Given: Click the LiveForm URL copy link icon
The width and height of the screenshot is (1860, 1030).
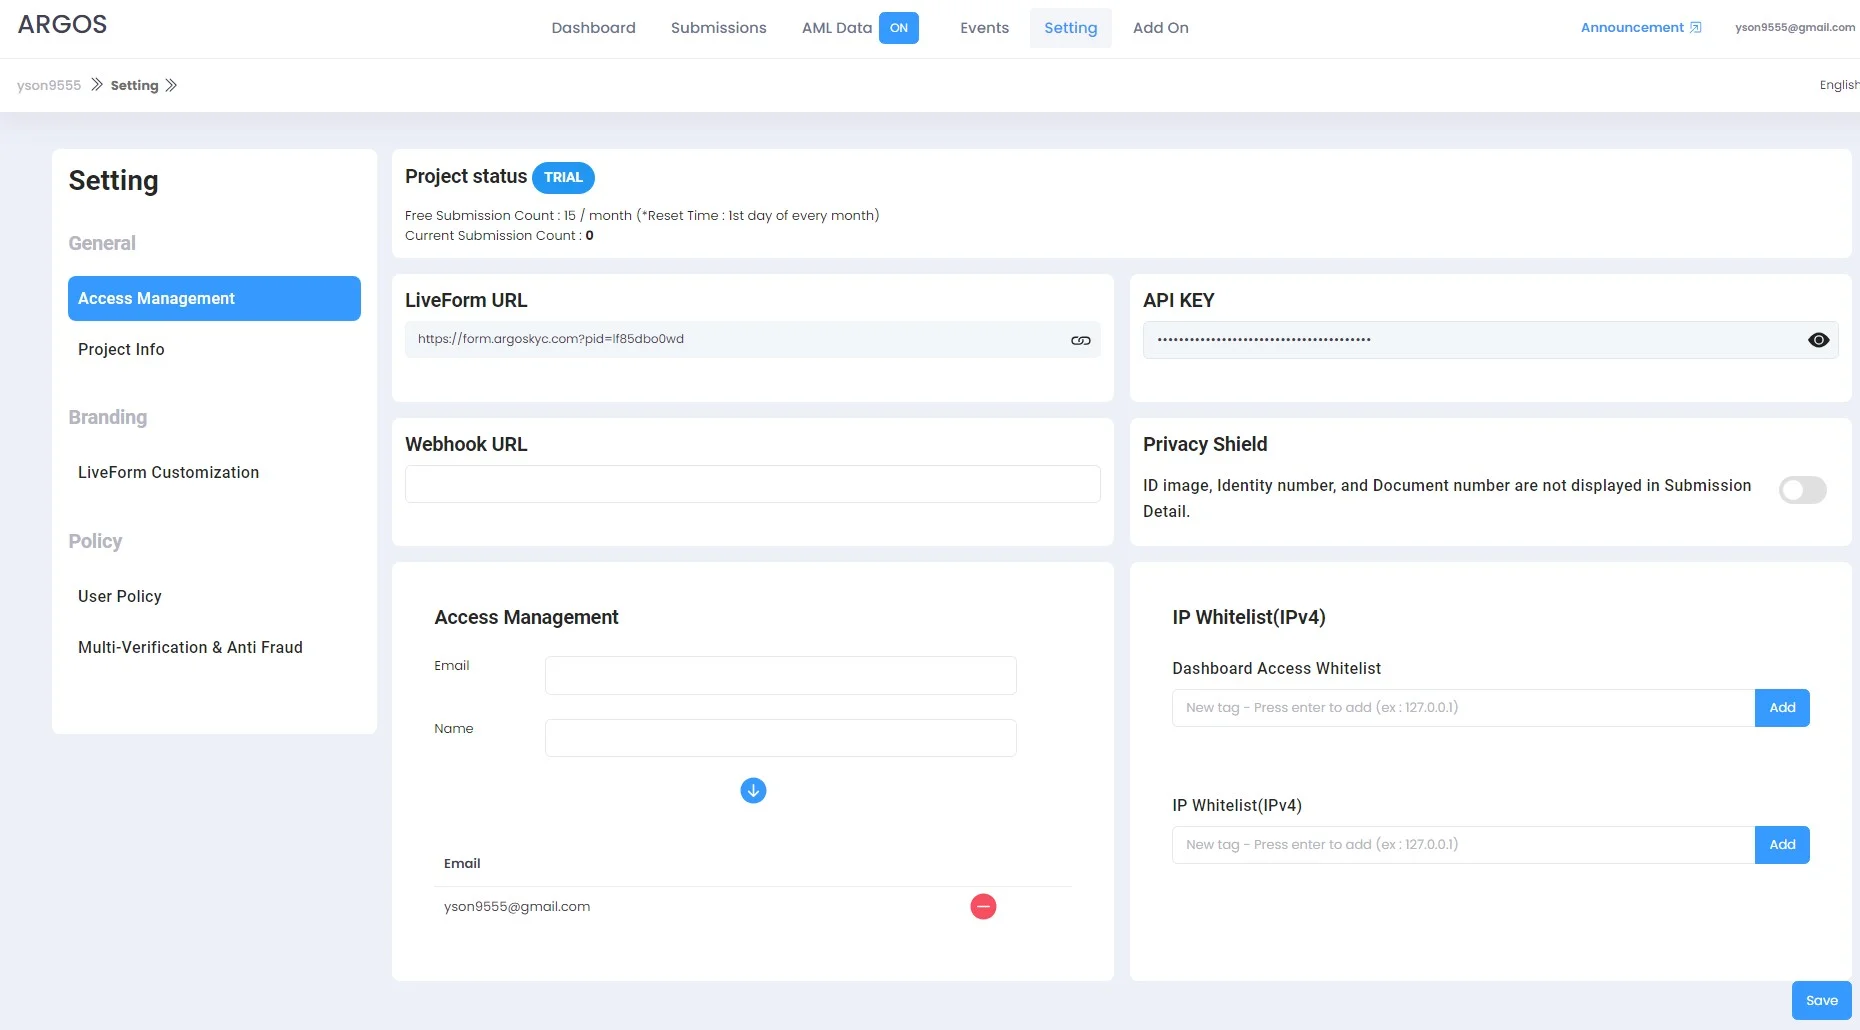Looking at the screenshot, I should click(x=1080, y=340).
